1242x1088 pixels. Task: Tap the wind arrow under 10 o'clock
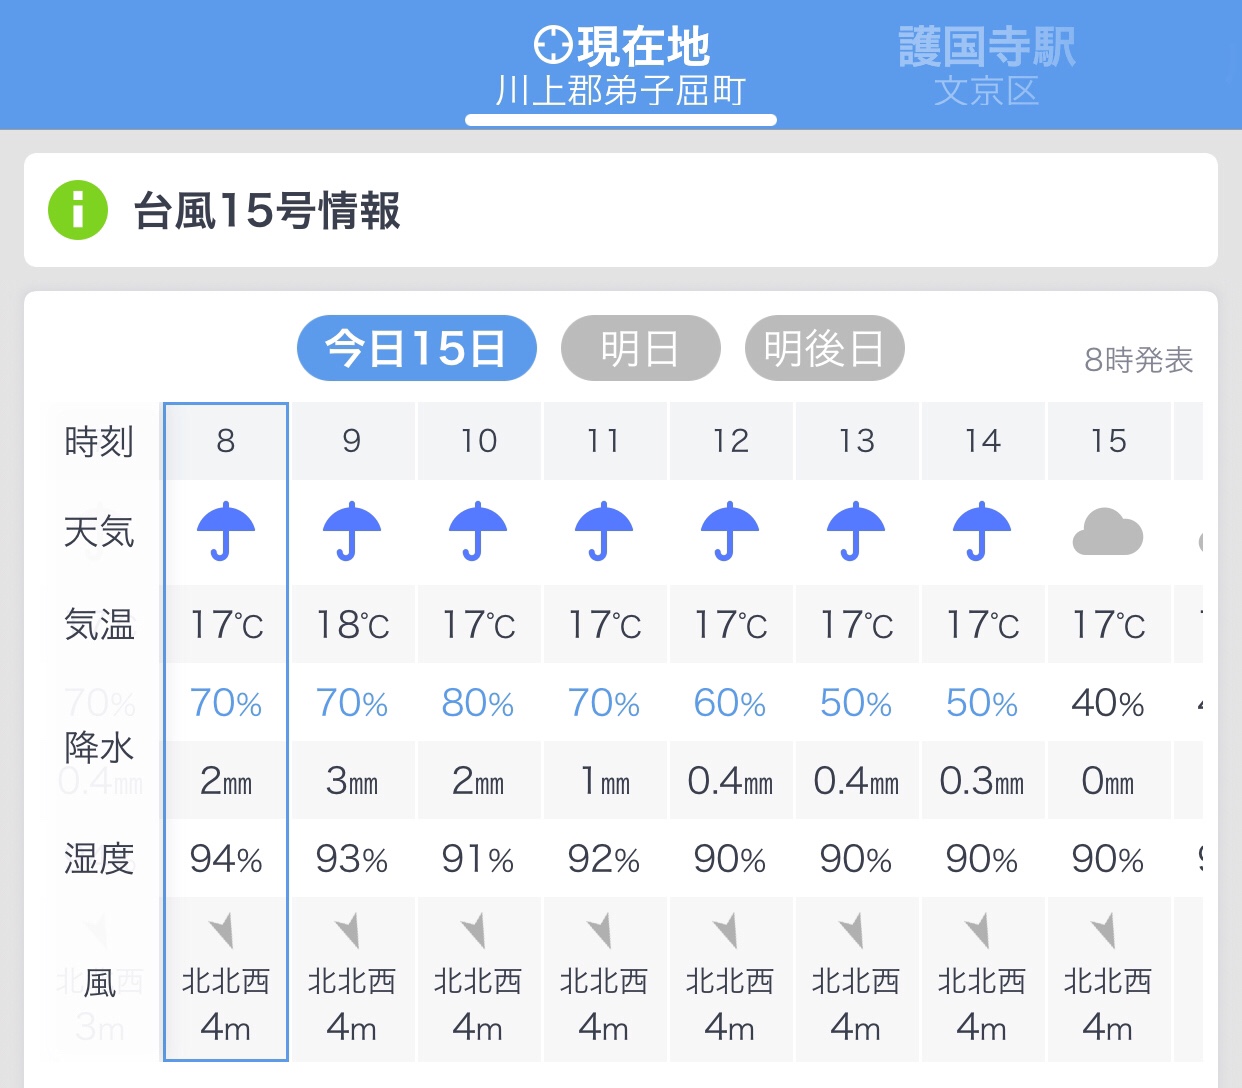tap(476, 930)
